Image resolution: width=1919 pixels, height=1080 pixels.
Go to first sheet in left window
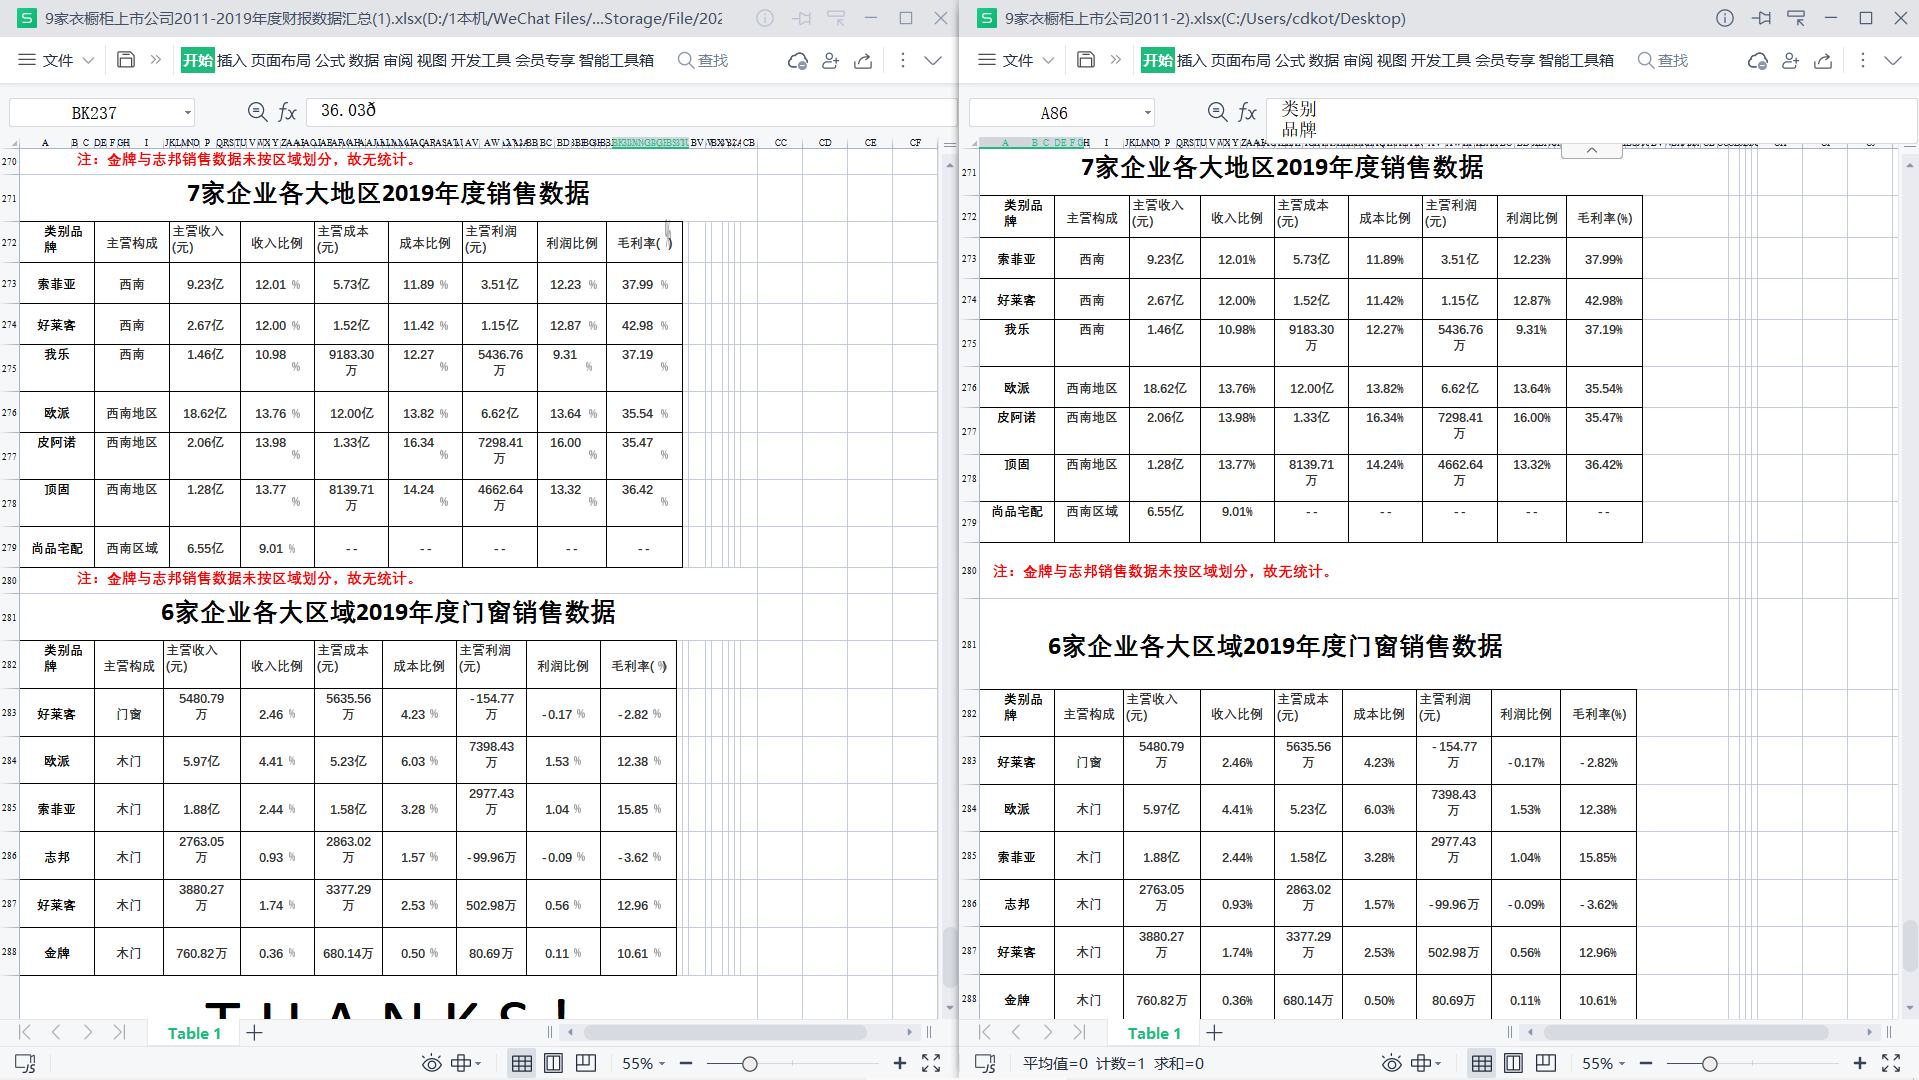[25, 1032]
